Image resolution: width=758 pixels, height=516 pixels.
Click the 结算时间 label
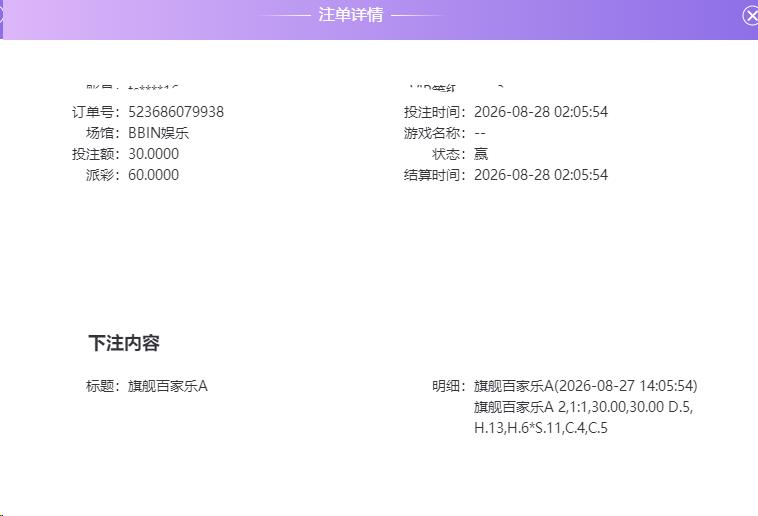point(435,175)
